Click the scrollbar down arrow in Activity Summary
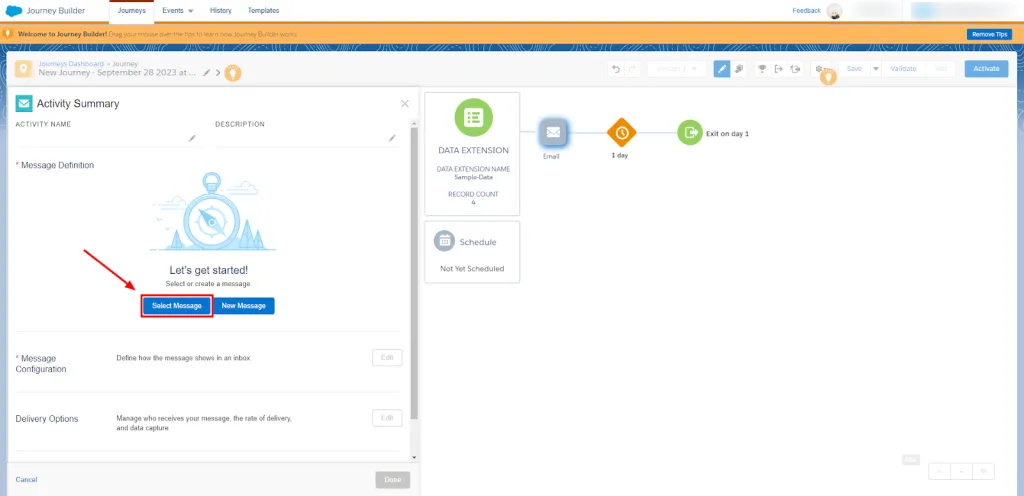1024x496 pixels. click(414, 457)
